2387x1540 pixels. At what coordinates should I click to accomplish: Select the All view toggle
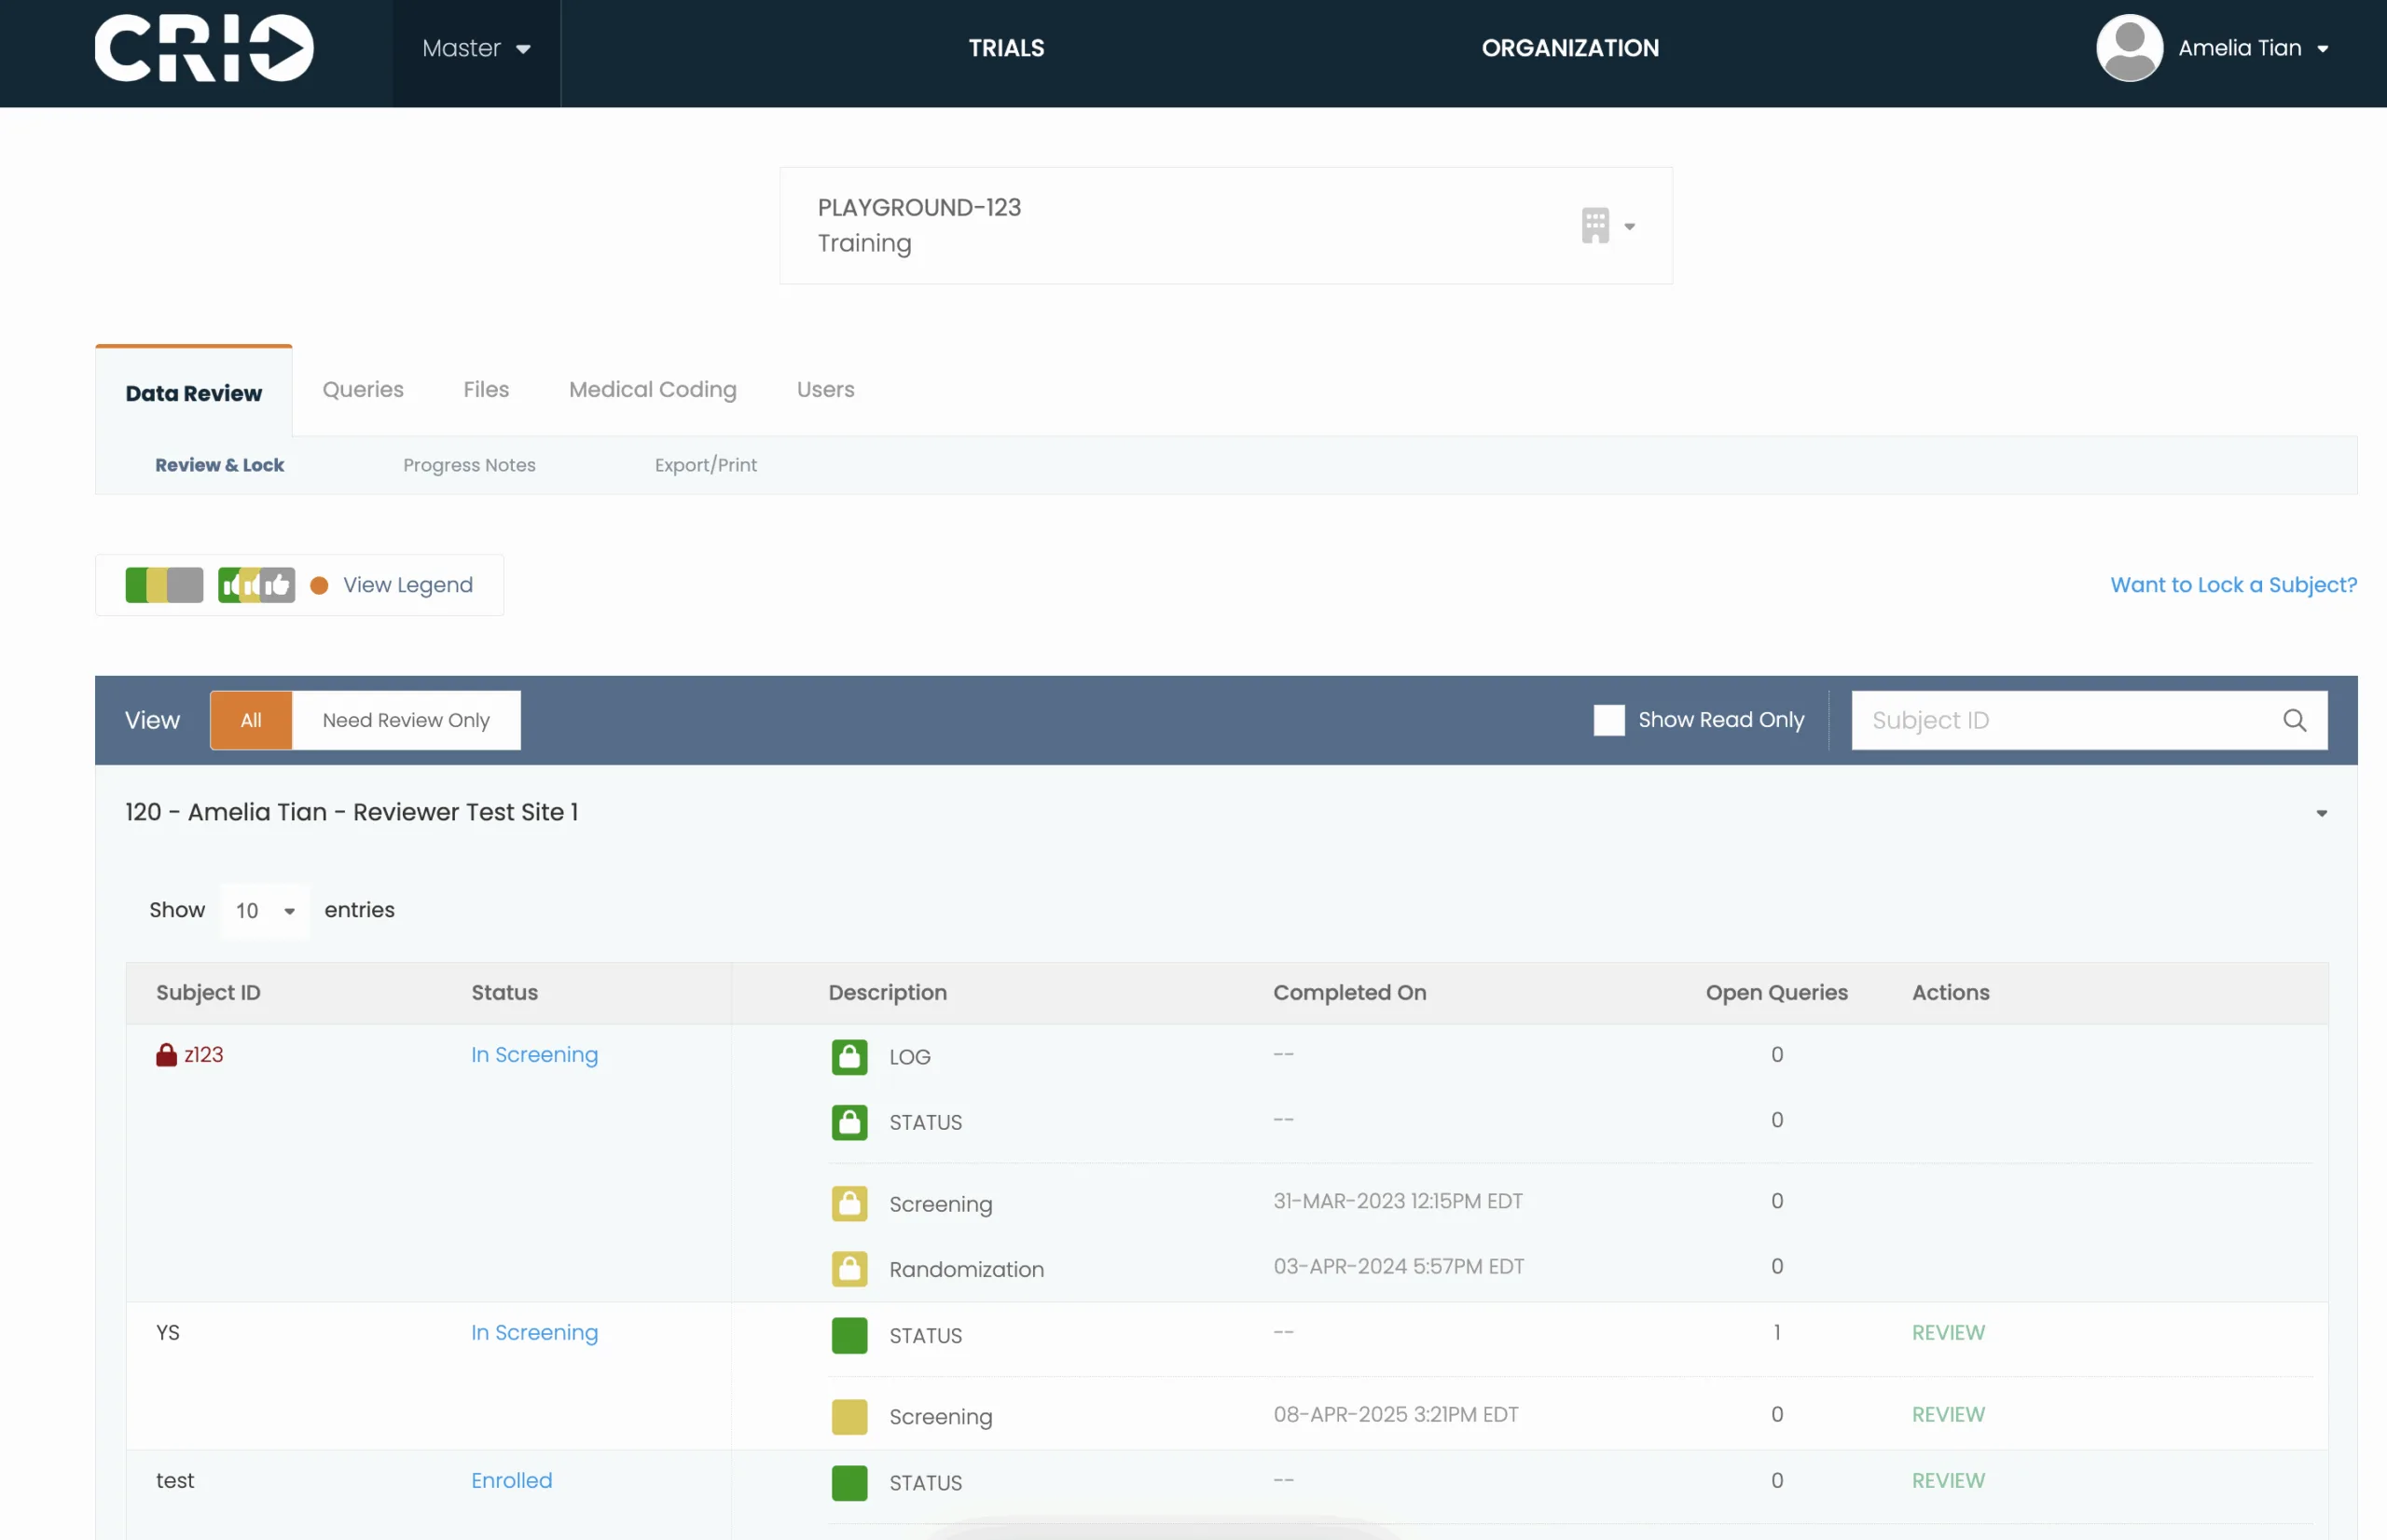tap(251, 720)
